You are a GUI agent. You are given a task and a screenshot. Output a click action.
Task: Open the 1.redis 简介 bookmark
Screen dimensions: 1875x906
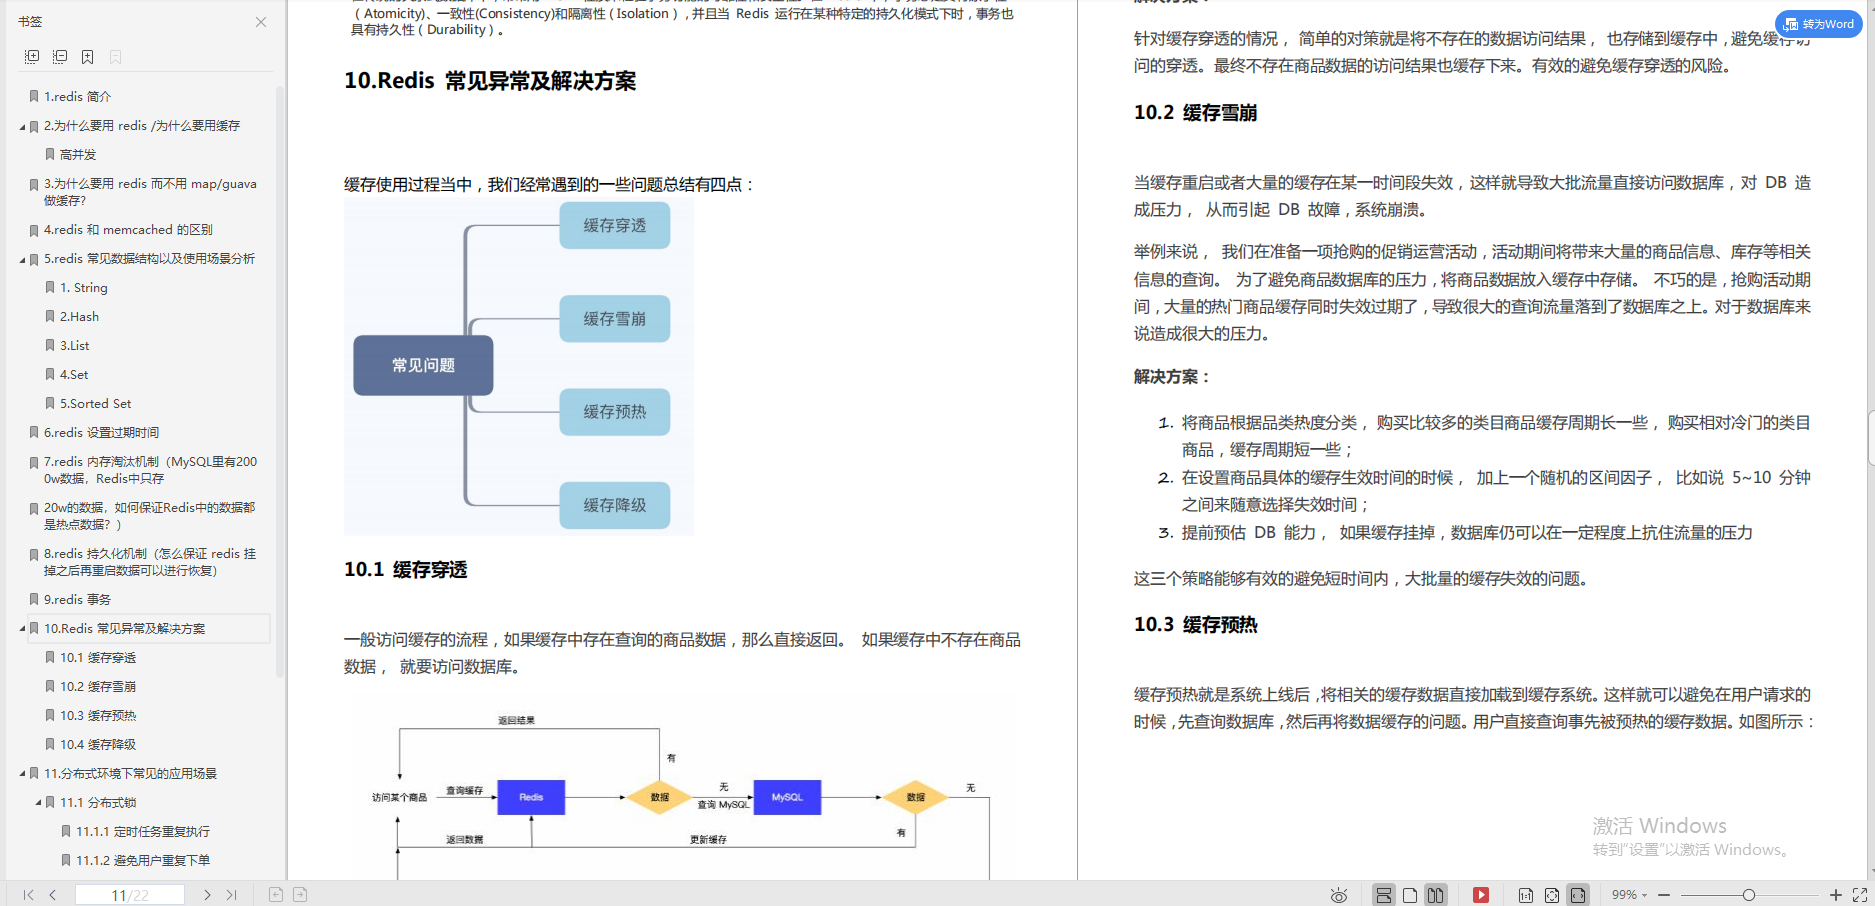(x=80, y=96)
